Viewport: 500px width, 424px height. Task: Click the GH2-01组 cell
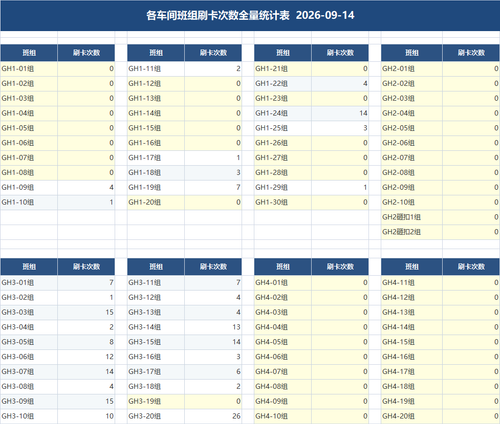[x=412, y=69]
